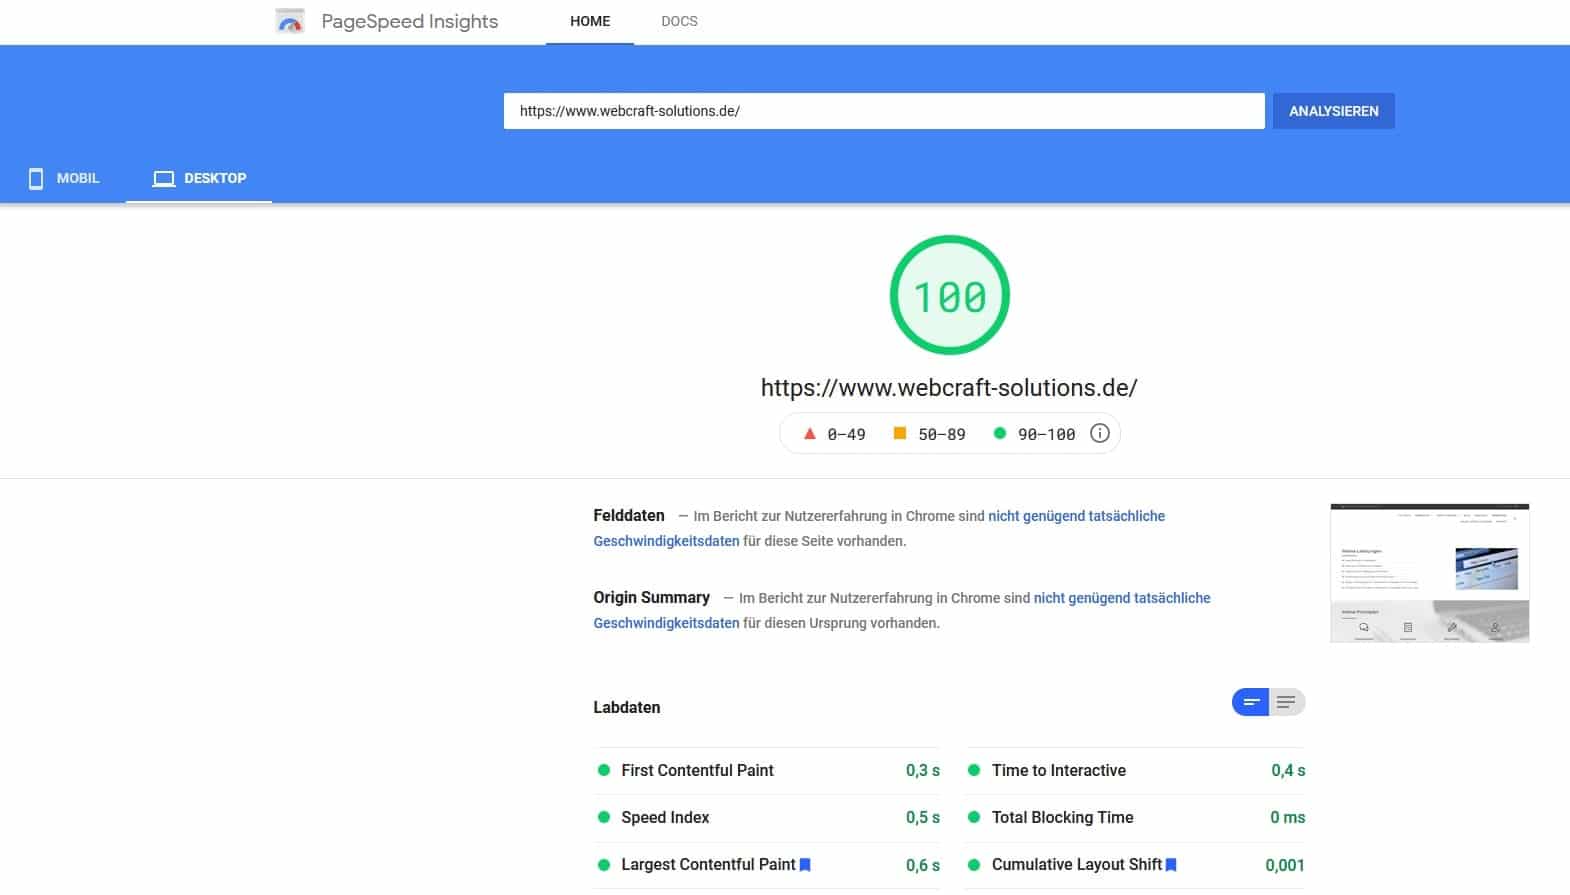Click the 0,001 value
This screenshot has height=895, width=1570.
[x=1285, y=866]
